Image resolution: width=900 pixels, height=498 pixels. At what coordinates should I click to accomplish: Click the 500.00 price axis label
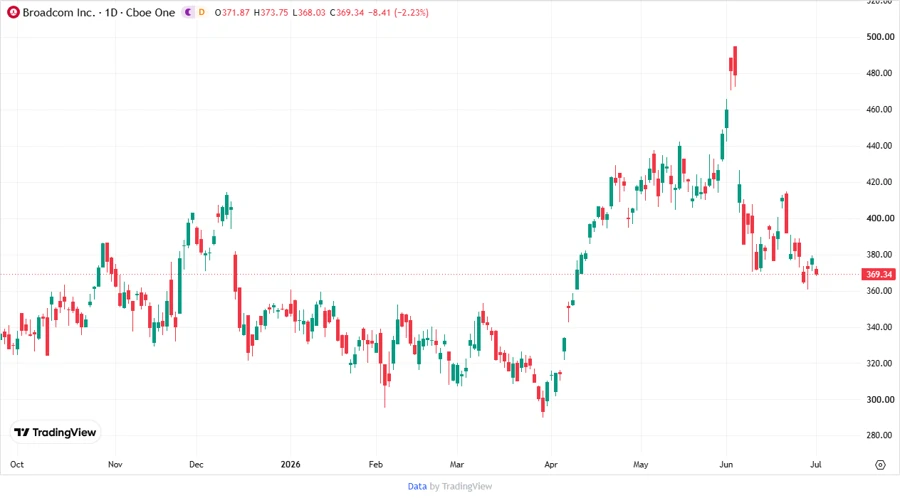click(x=880, y=37)
